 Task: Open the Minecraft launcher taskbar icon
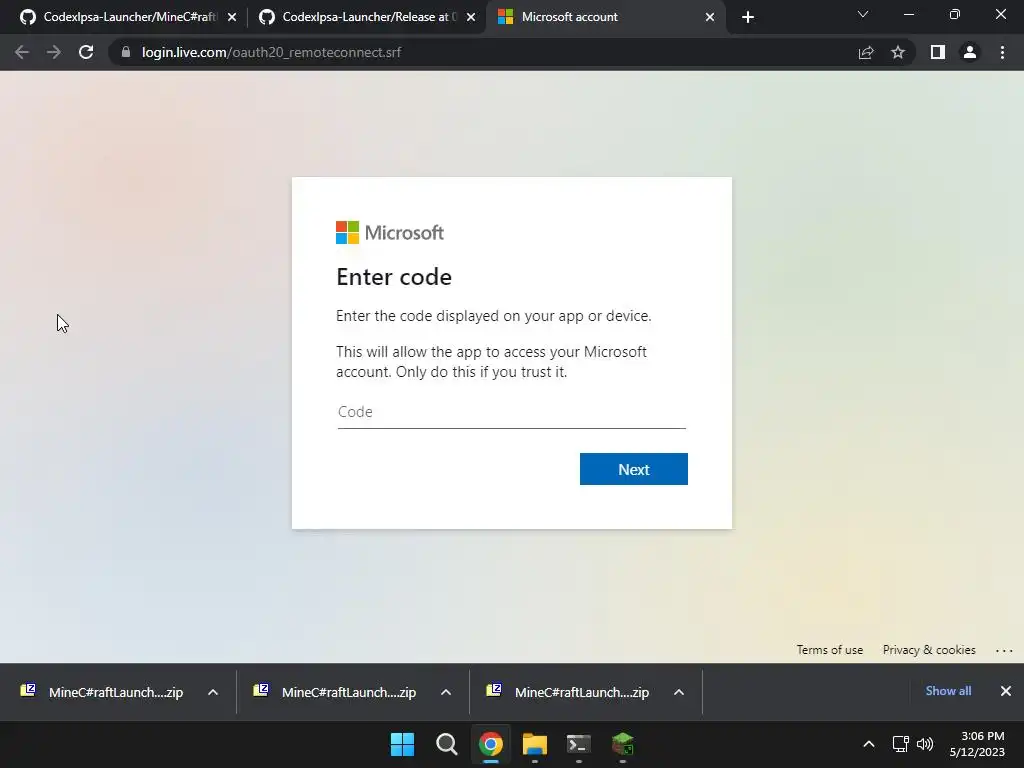point(623,744)
